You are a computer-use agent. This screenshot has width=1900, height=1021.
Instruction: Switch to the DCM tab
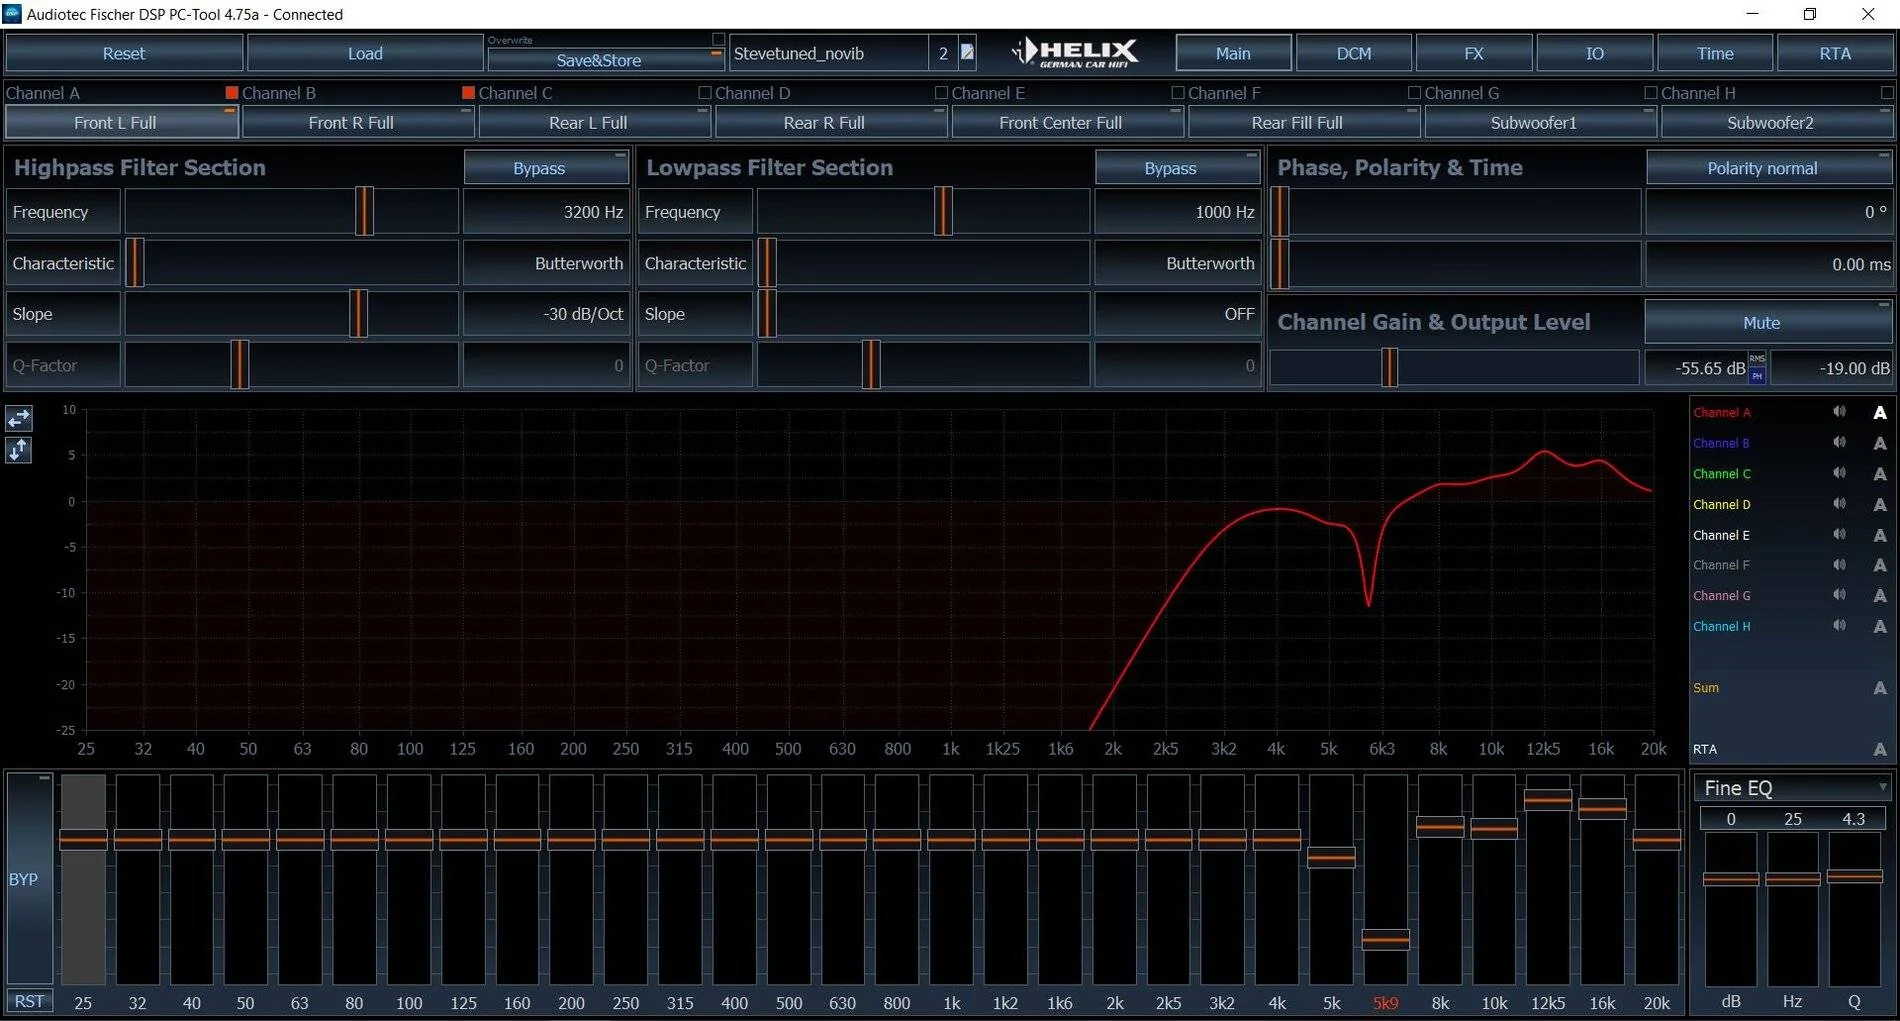(x=1354, y=53)
